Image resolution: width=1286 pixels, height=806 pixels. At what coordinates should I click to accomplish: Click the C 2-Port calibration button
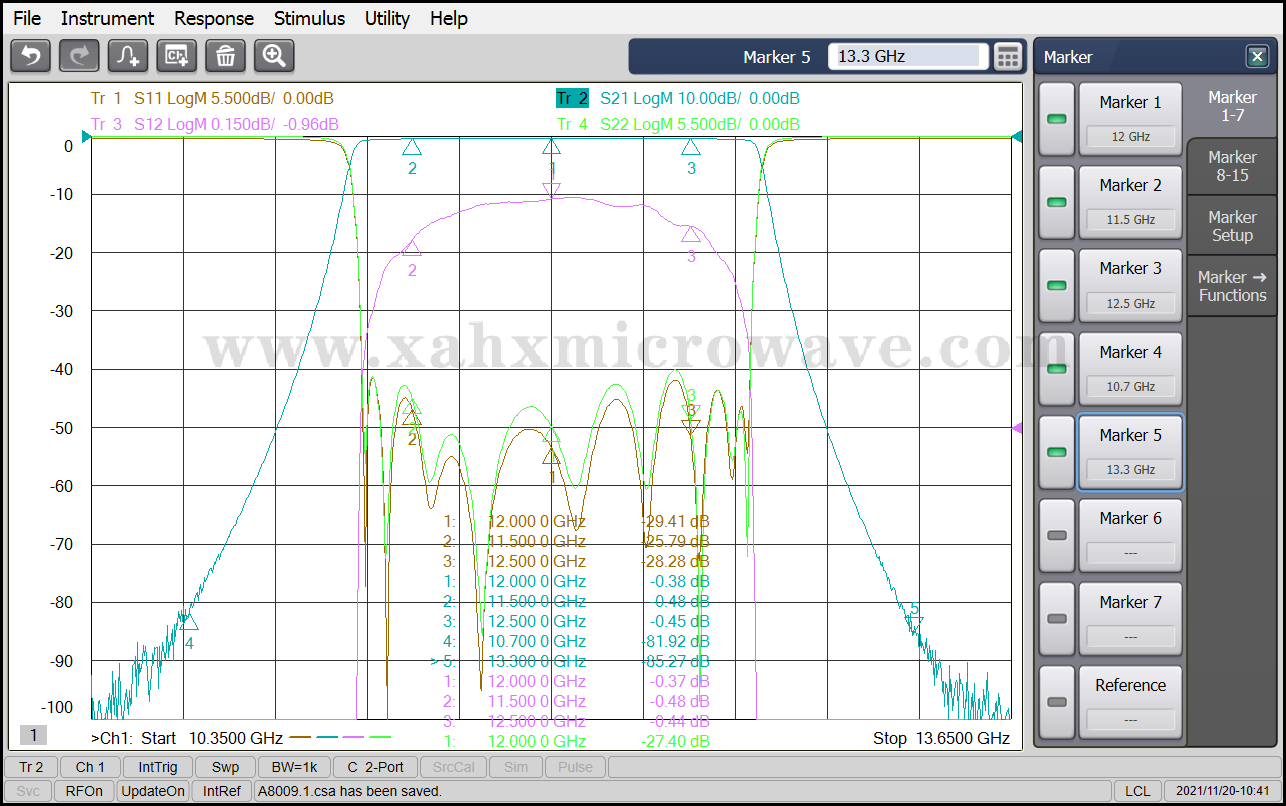point(375,767)
